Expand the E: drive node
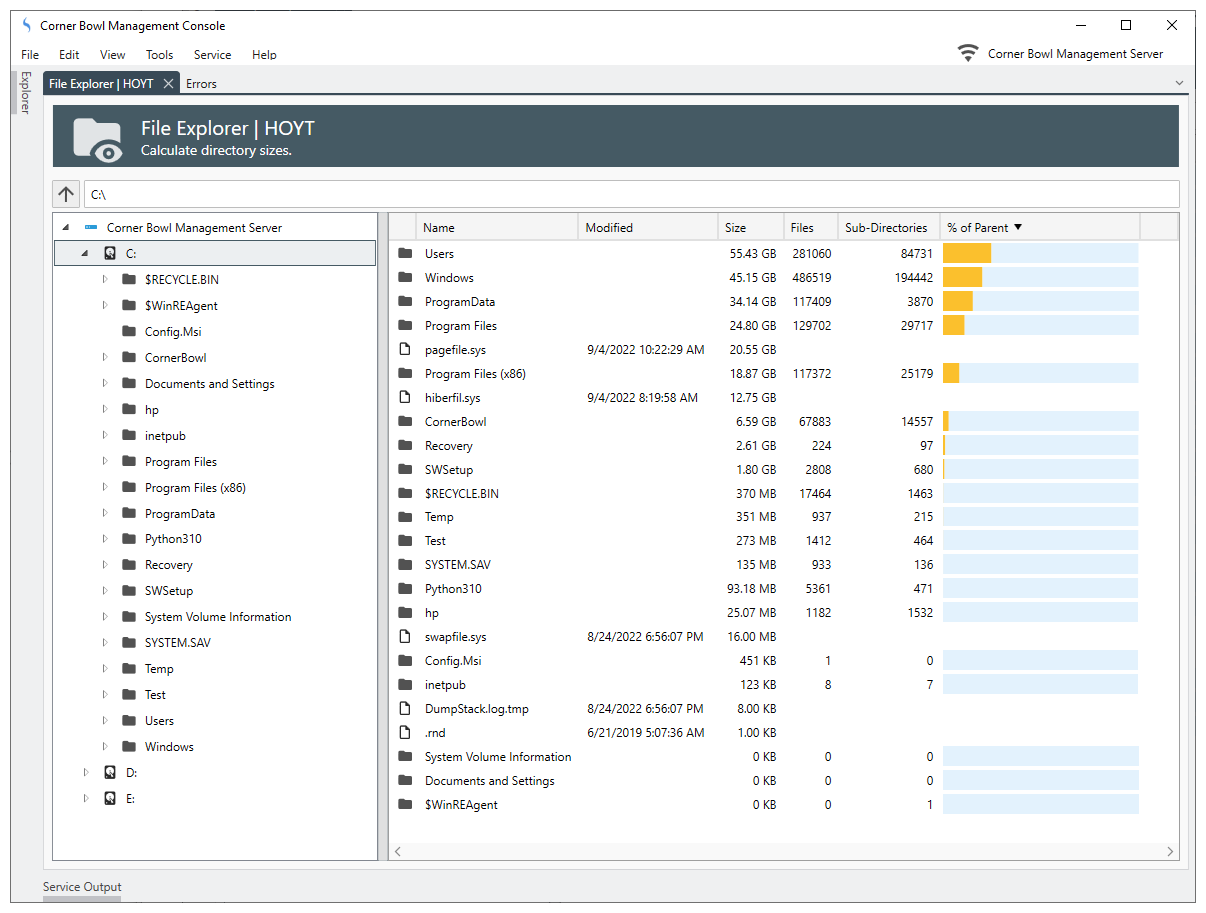This screenshot has height=913, width=1206. pos(86,799)
